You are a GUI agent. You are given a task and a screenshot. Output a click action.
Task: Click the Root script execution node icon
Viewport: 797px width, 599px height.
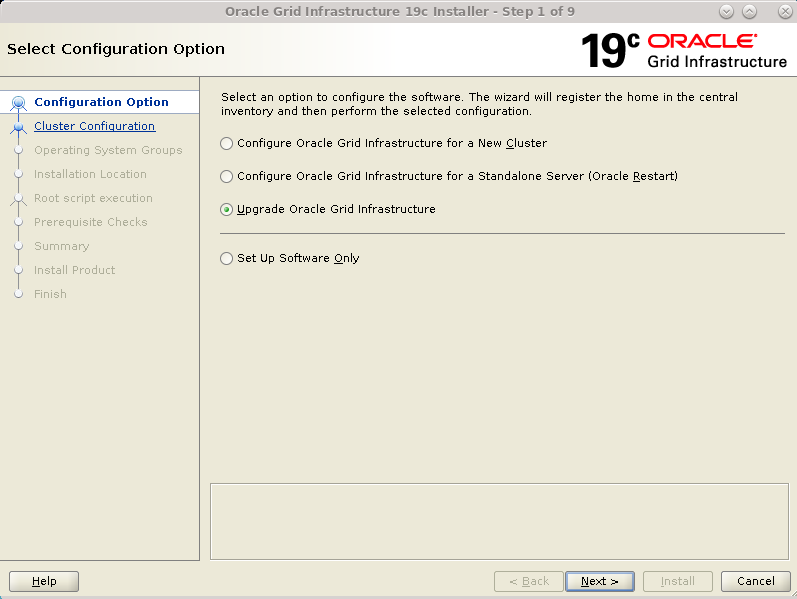18,199
